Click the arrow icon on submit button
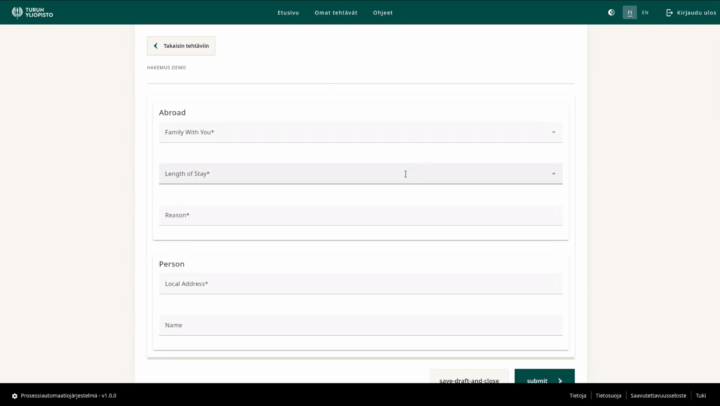The height and width of the screenshot is (406, 720). pos(560,381)
